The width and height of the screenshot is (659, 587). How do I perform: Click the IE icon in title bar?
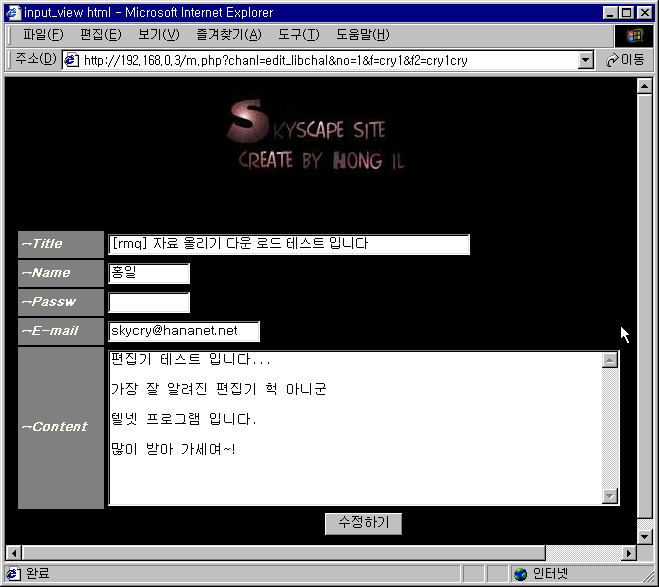[x=13, y=13]
